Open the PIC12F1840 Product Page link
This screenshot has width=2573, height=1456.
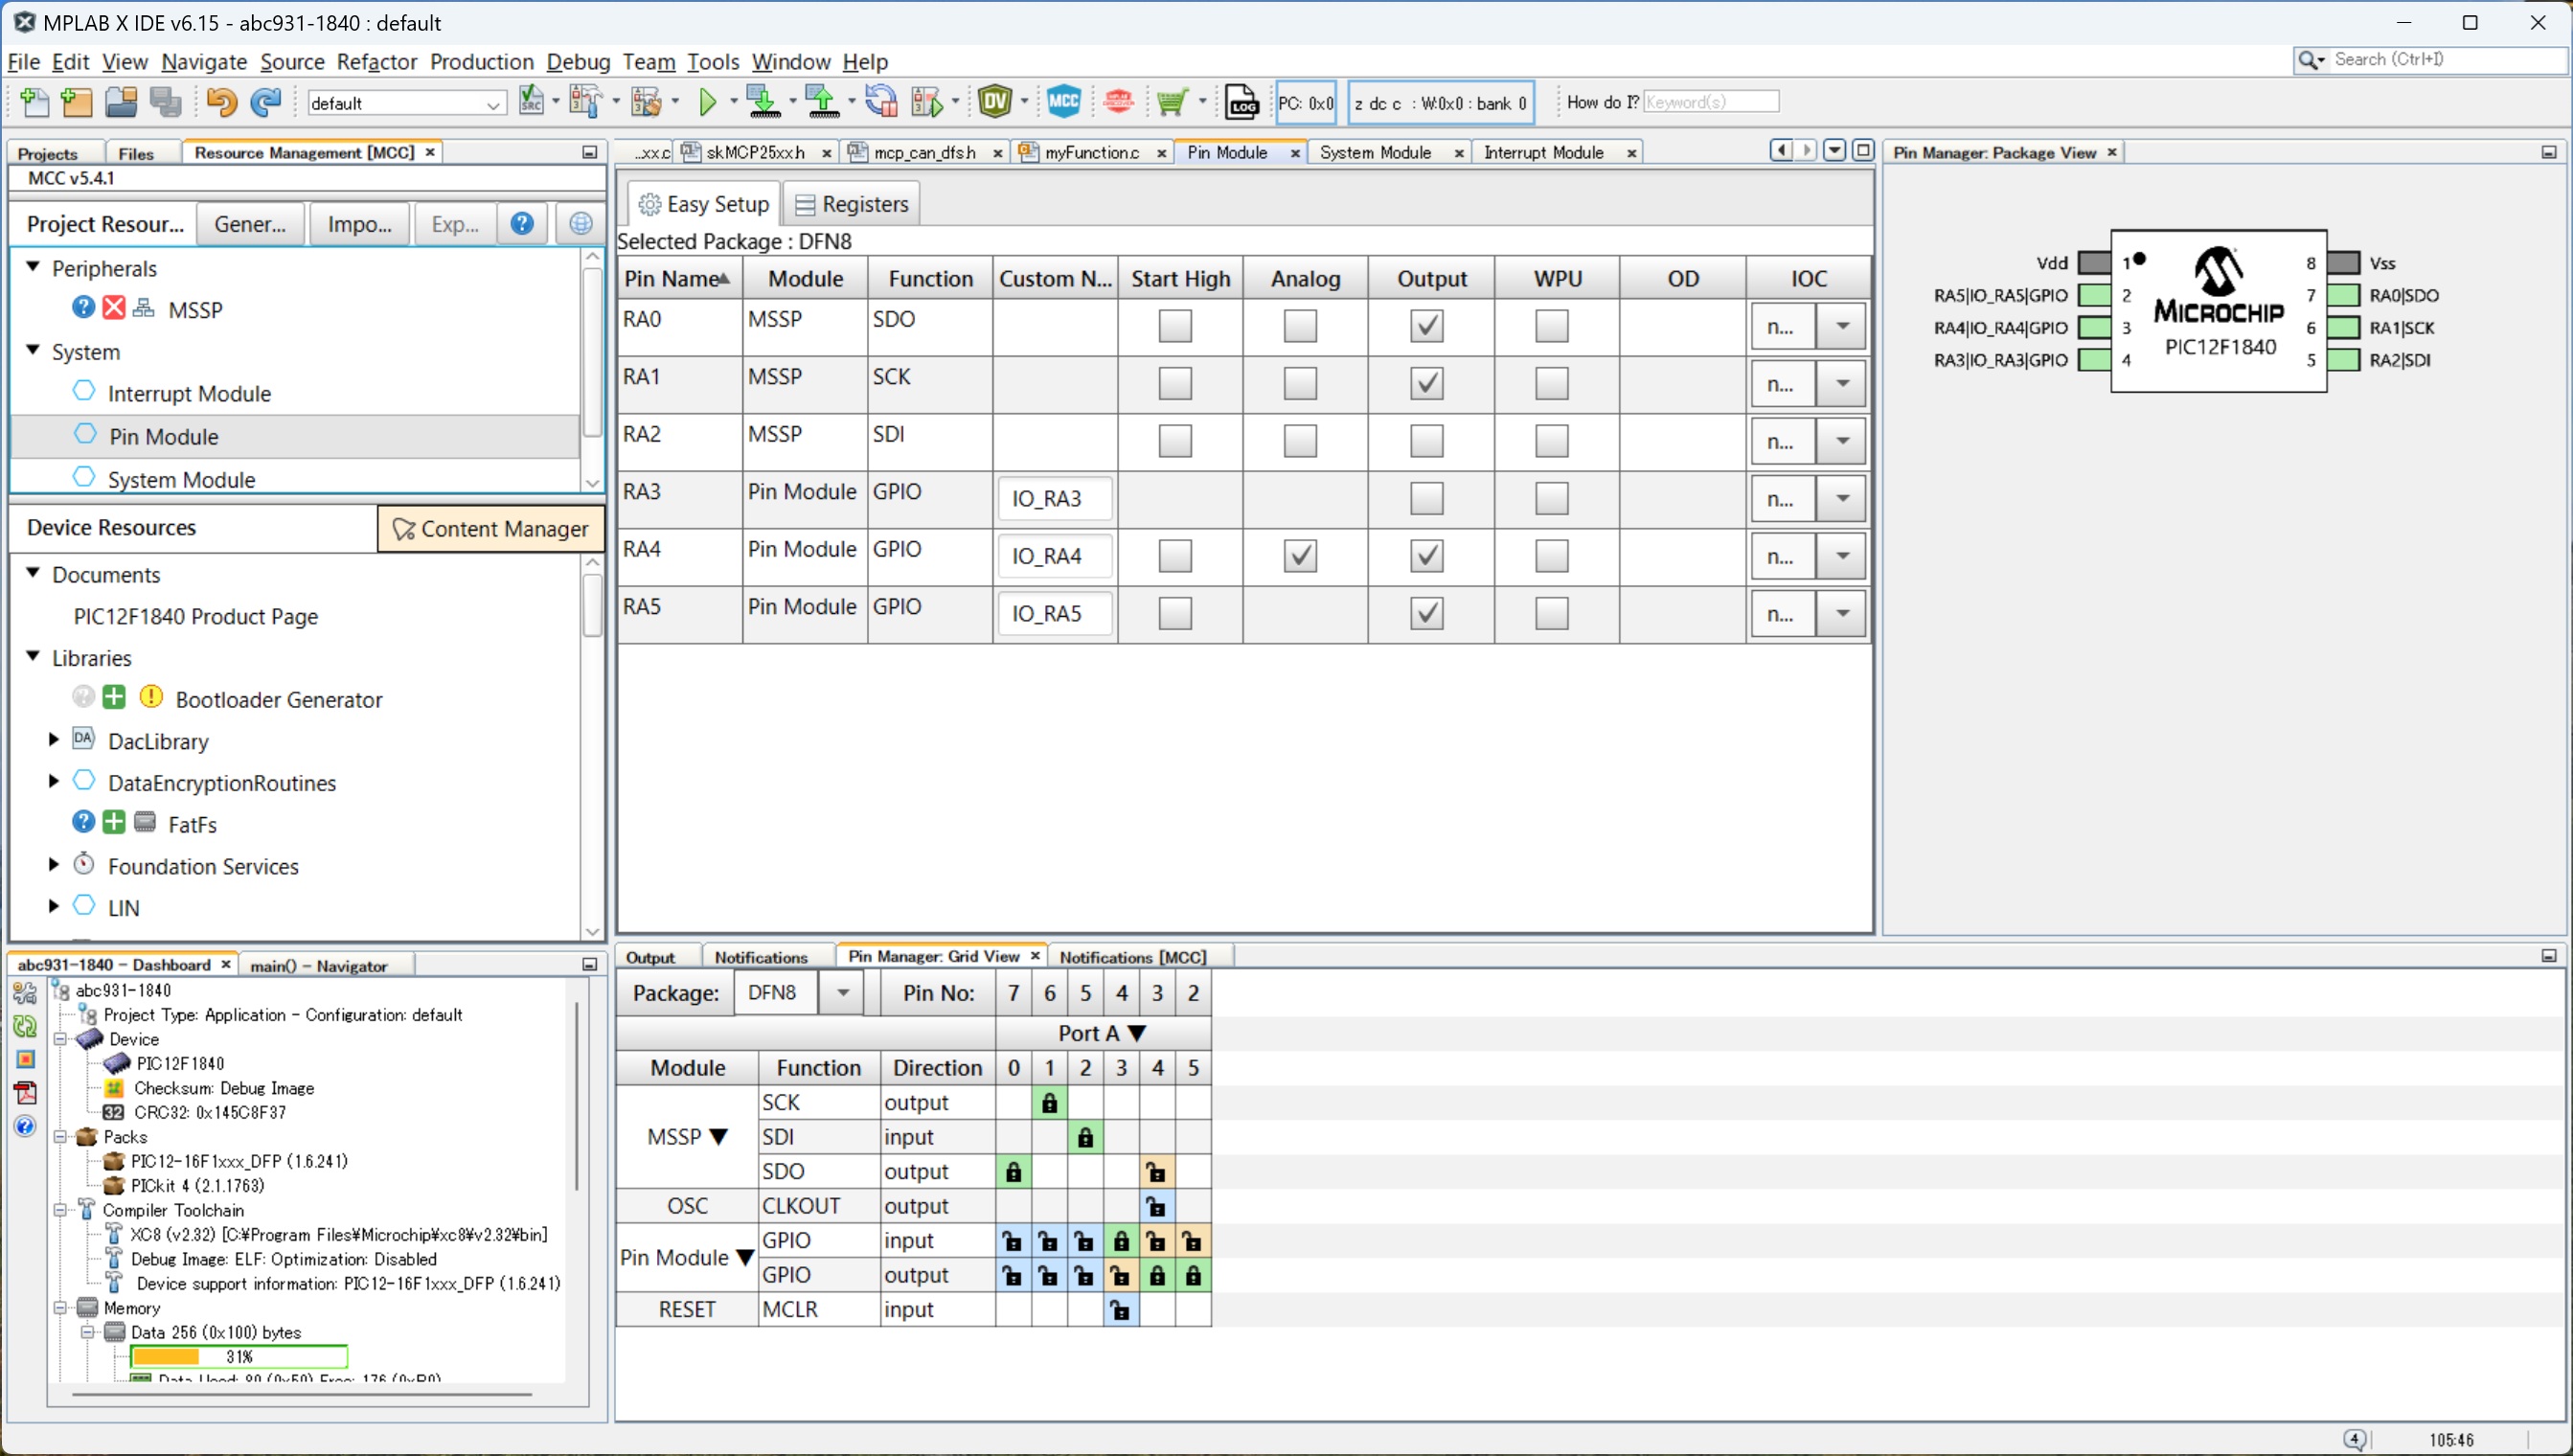click(x=196, y=616)
